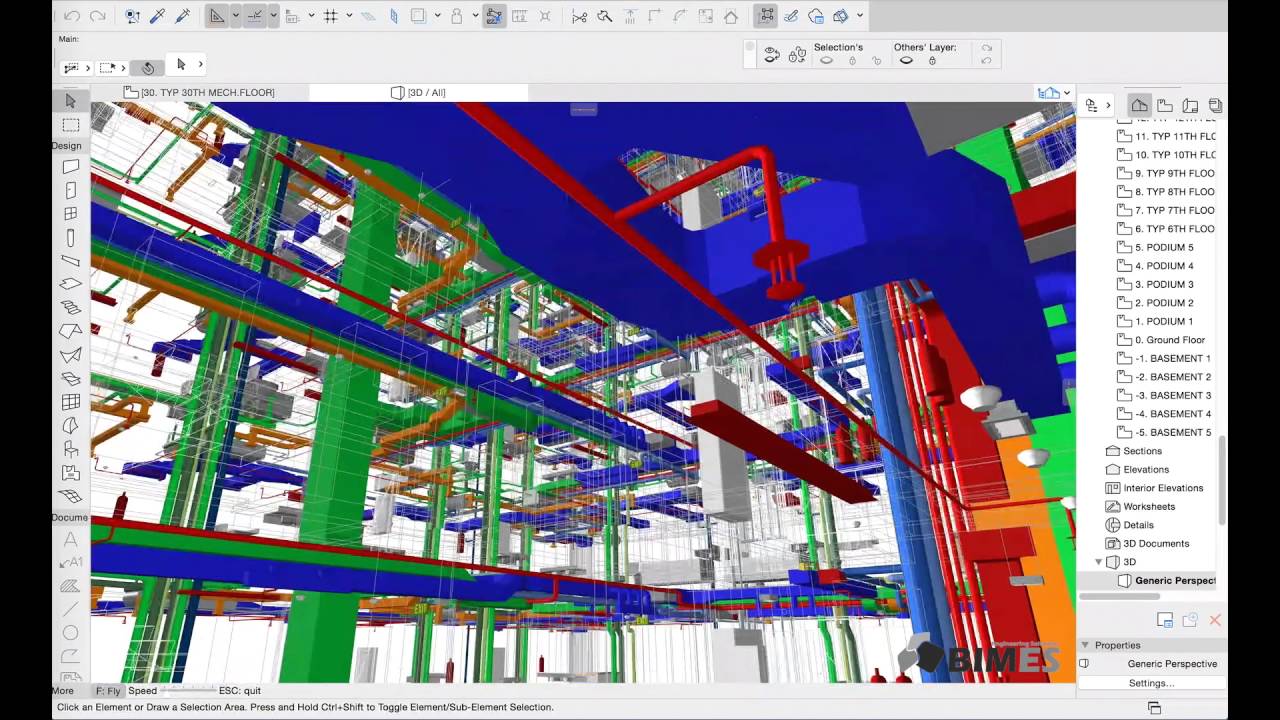The width and height of the screenshot is (1280, 720).
Task: Select the Object chair tool
Action: [x=70, y=449]
